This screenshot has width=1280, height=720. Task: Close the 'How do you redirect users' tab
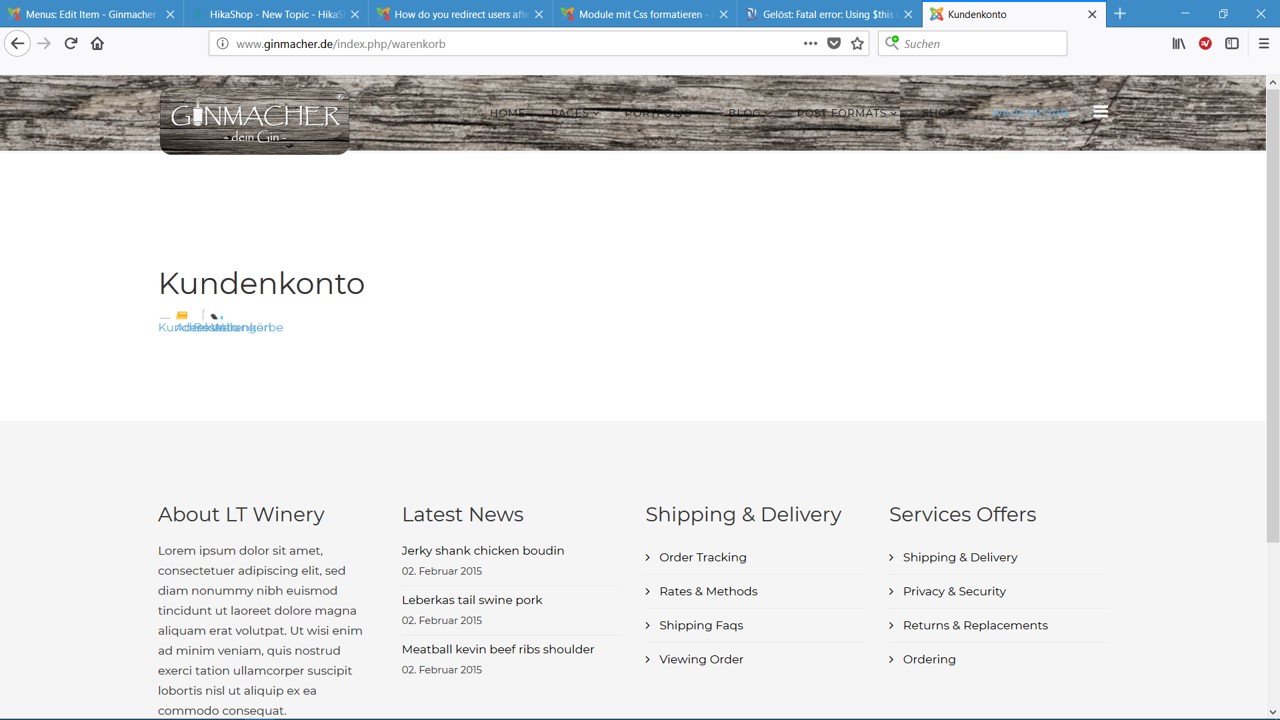(x=539, y=15)
